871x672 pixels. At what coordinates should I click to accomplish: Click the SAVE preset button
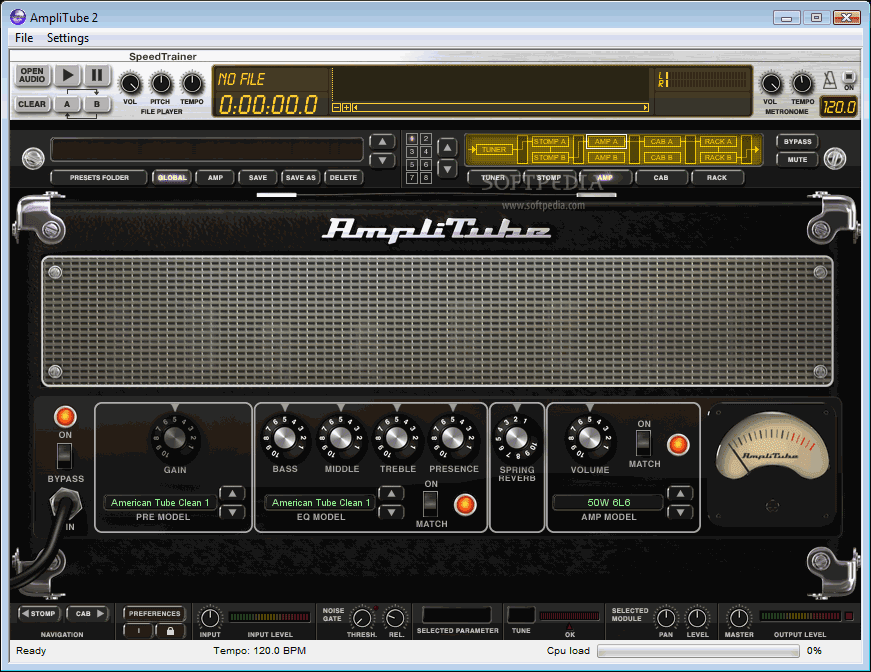(258, 178)
